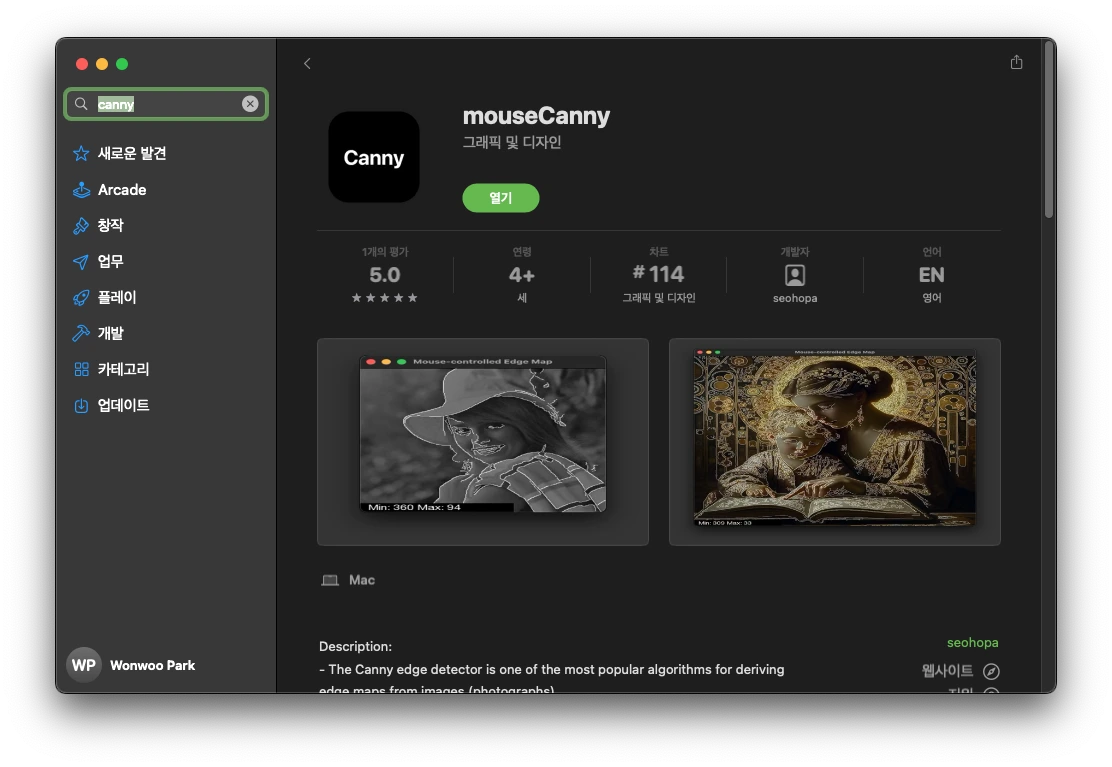The image size is (1112, 767).
Task: Select the joystick icon beside Arcade
Action: pos(81,189)
